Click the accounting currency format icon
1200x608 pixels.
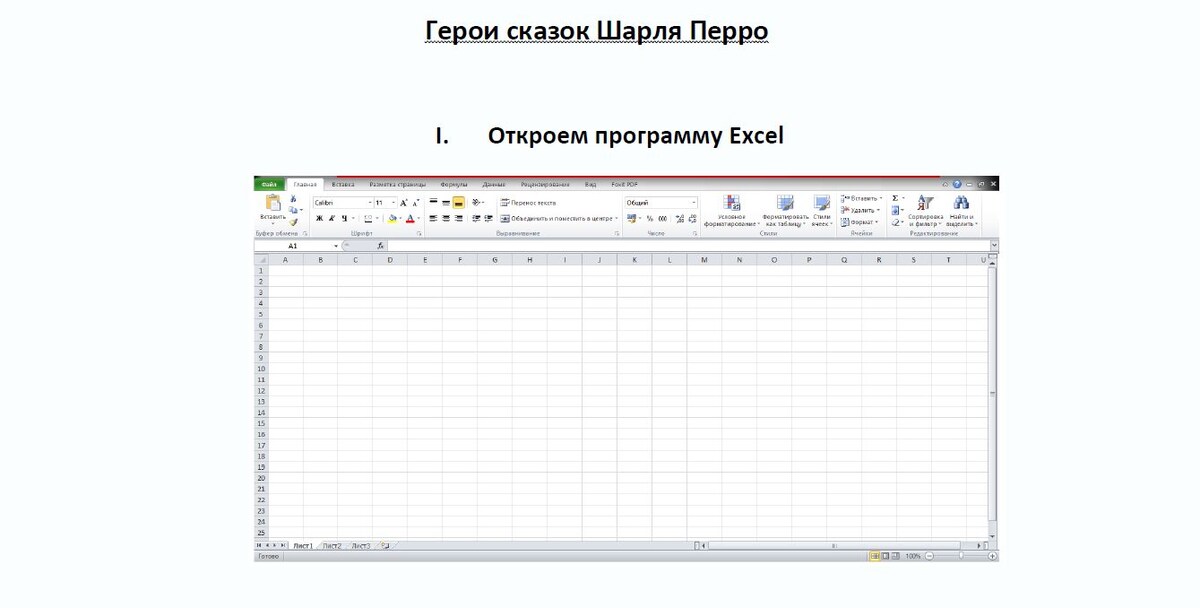point(632,218)
